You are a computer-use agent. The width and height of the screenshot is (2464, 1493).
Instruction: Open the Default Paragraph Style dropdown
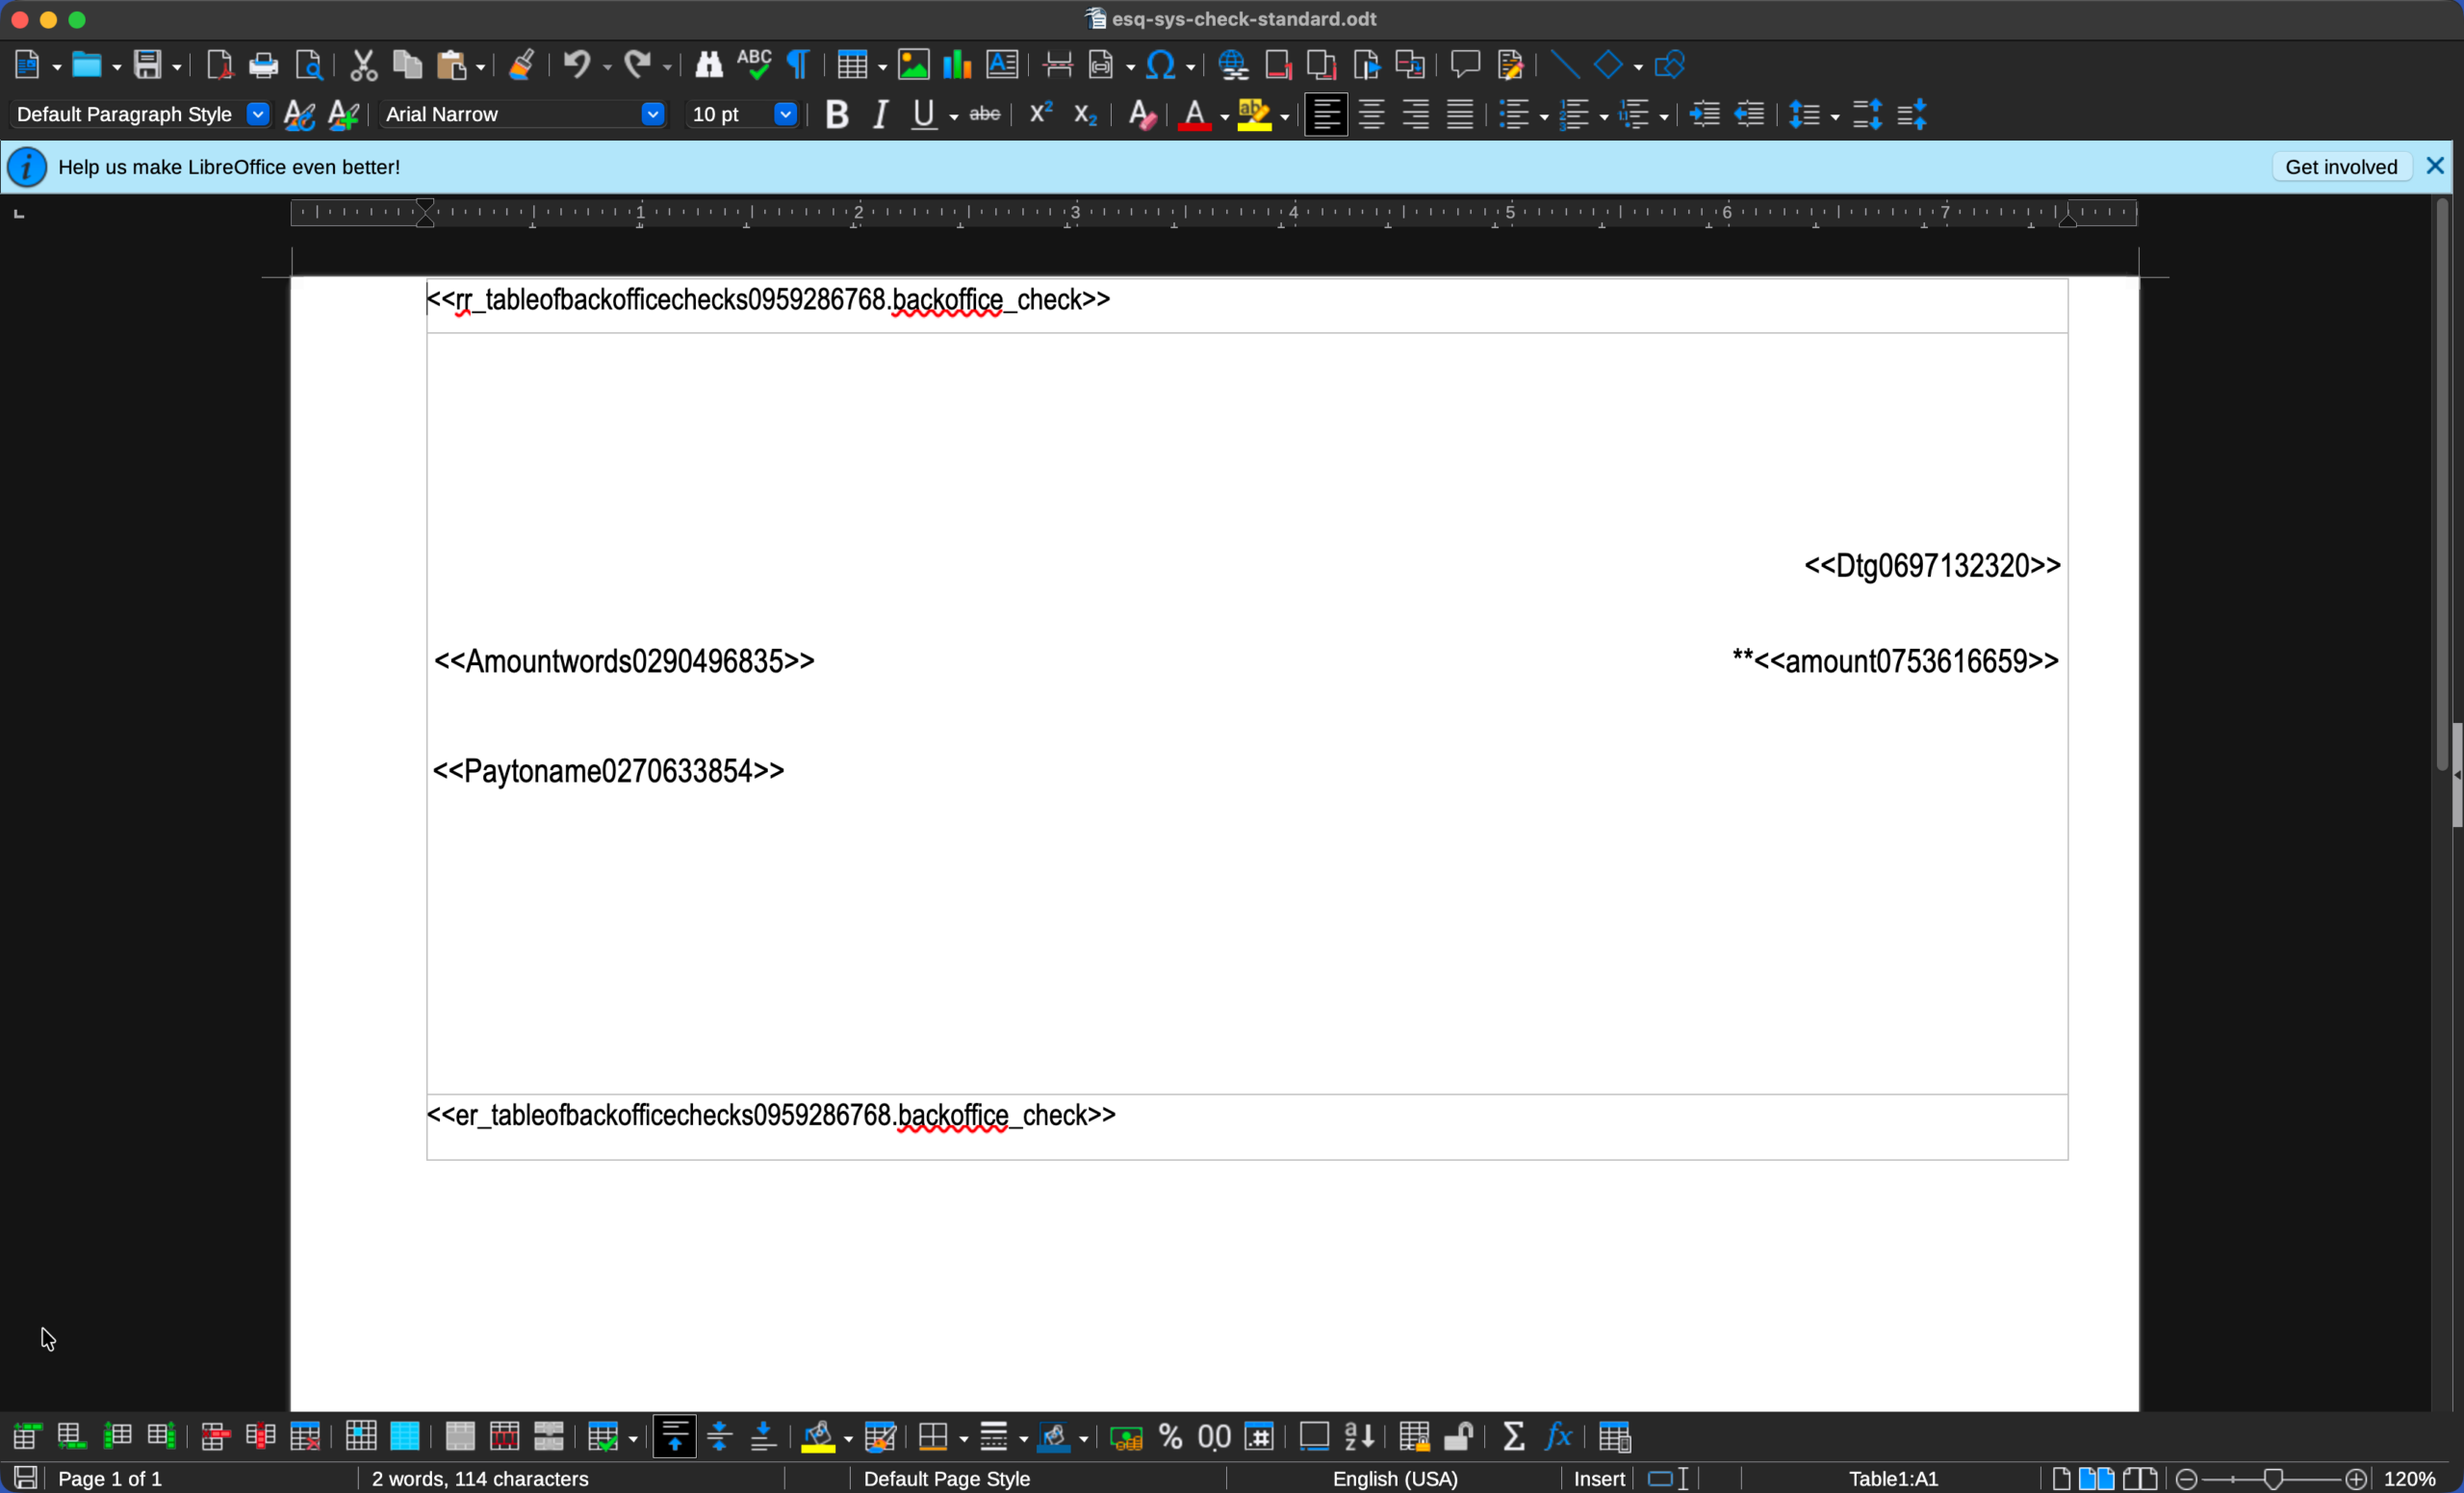point(257,114)
